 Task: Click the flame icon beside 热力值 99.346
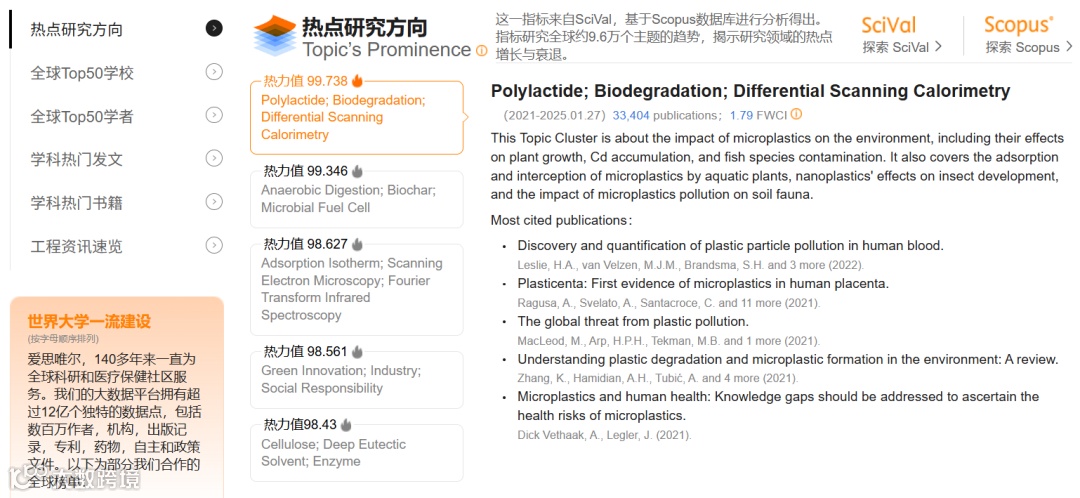point(357,171)
